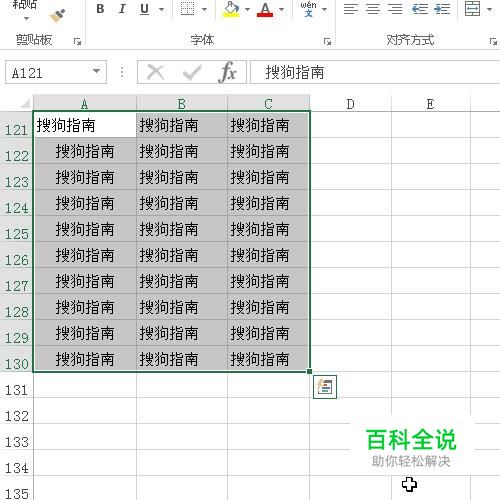Click merge and center icon
500x500 pixels.
[x=473, y=9]
